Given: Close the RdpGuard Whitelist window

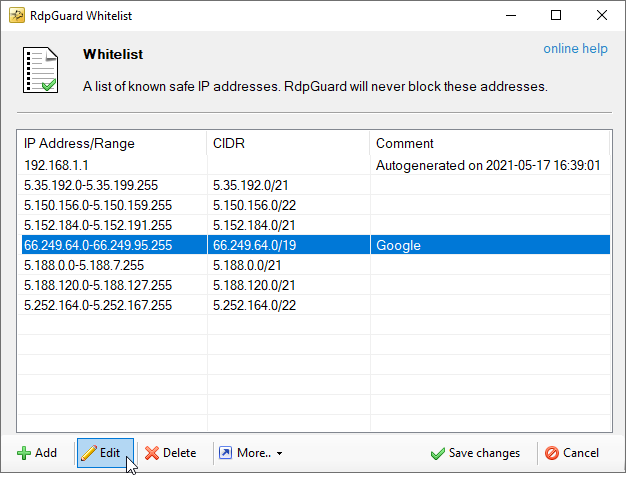Looking at the screenshot, I should tap(602, 15).
